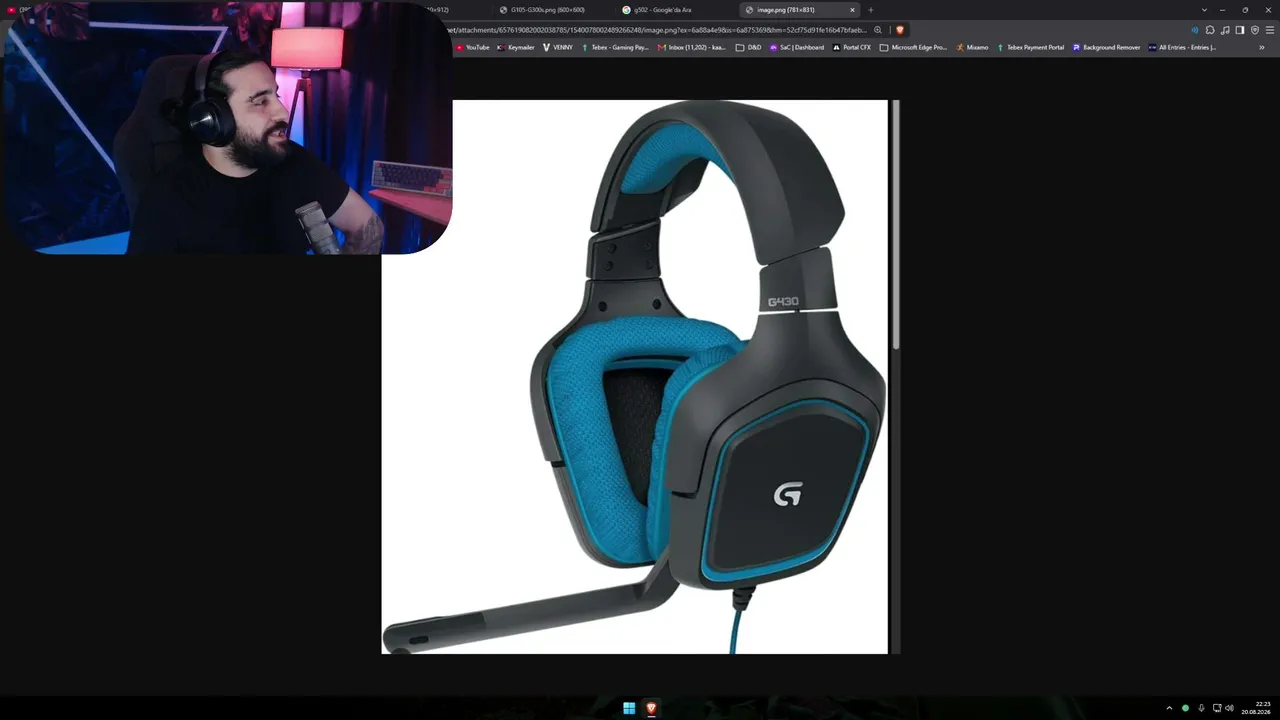Viewport: 1280px width, 720px height.
Task: Click the zoom magnifier icon in address bar
Action: [878, 30]
